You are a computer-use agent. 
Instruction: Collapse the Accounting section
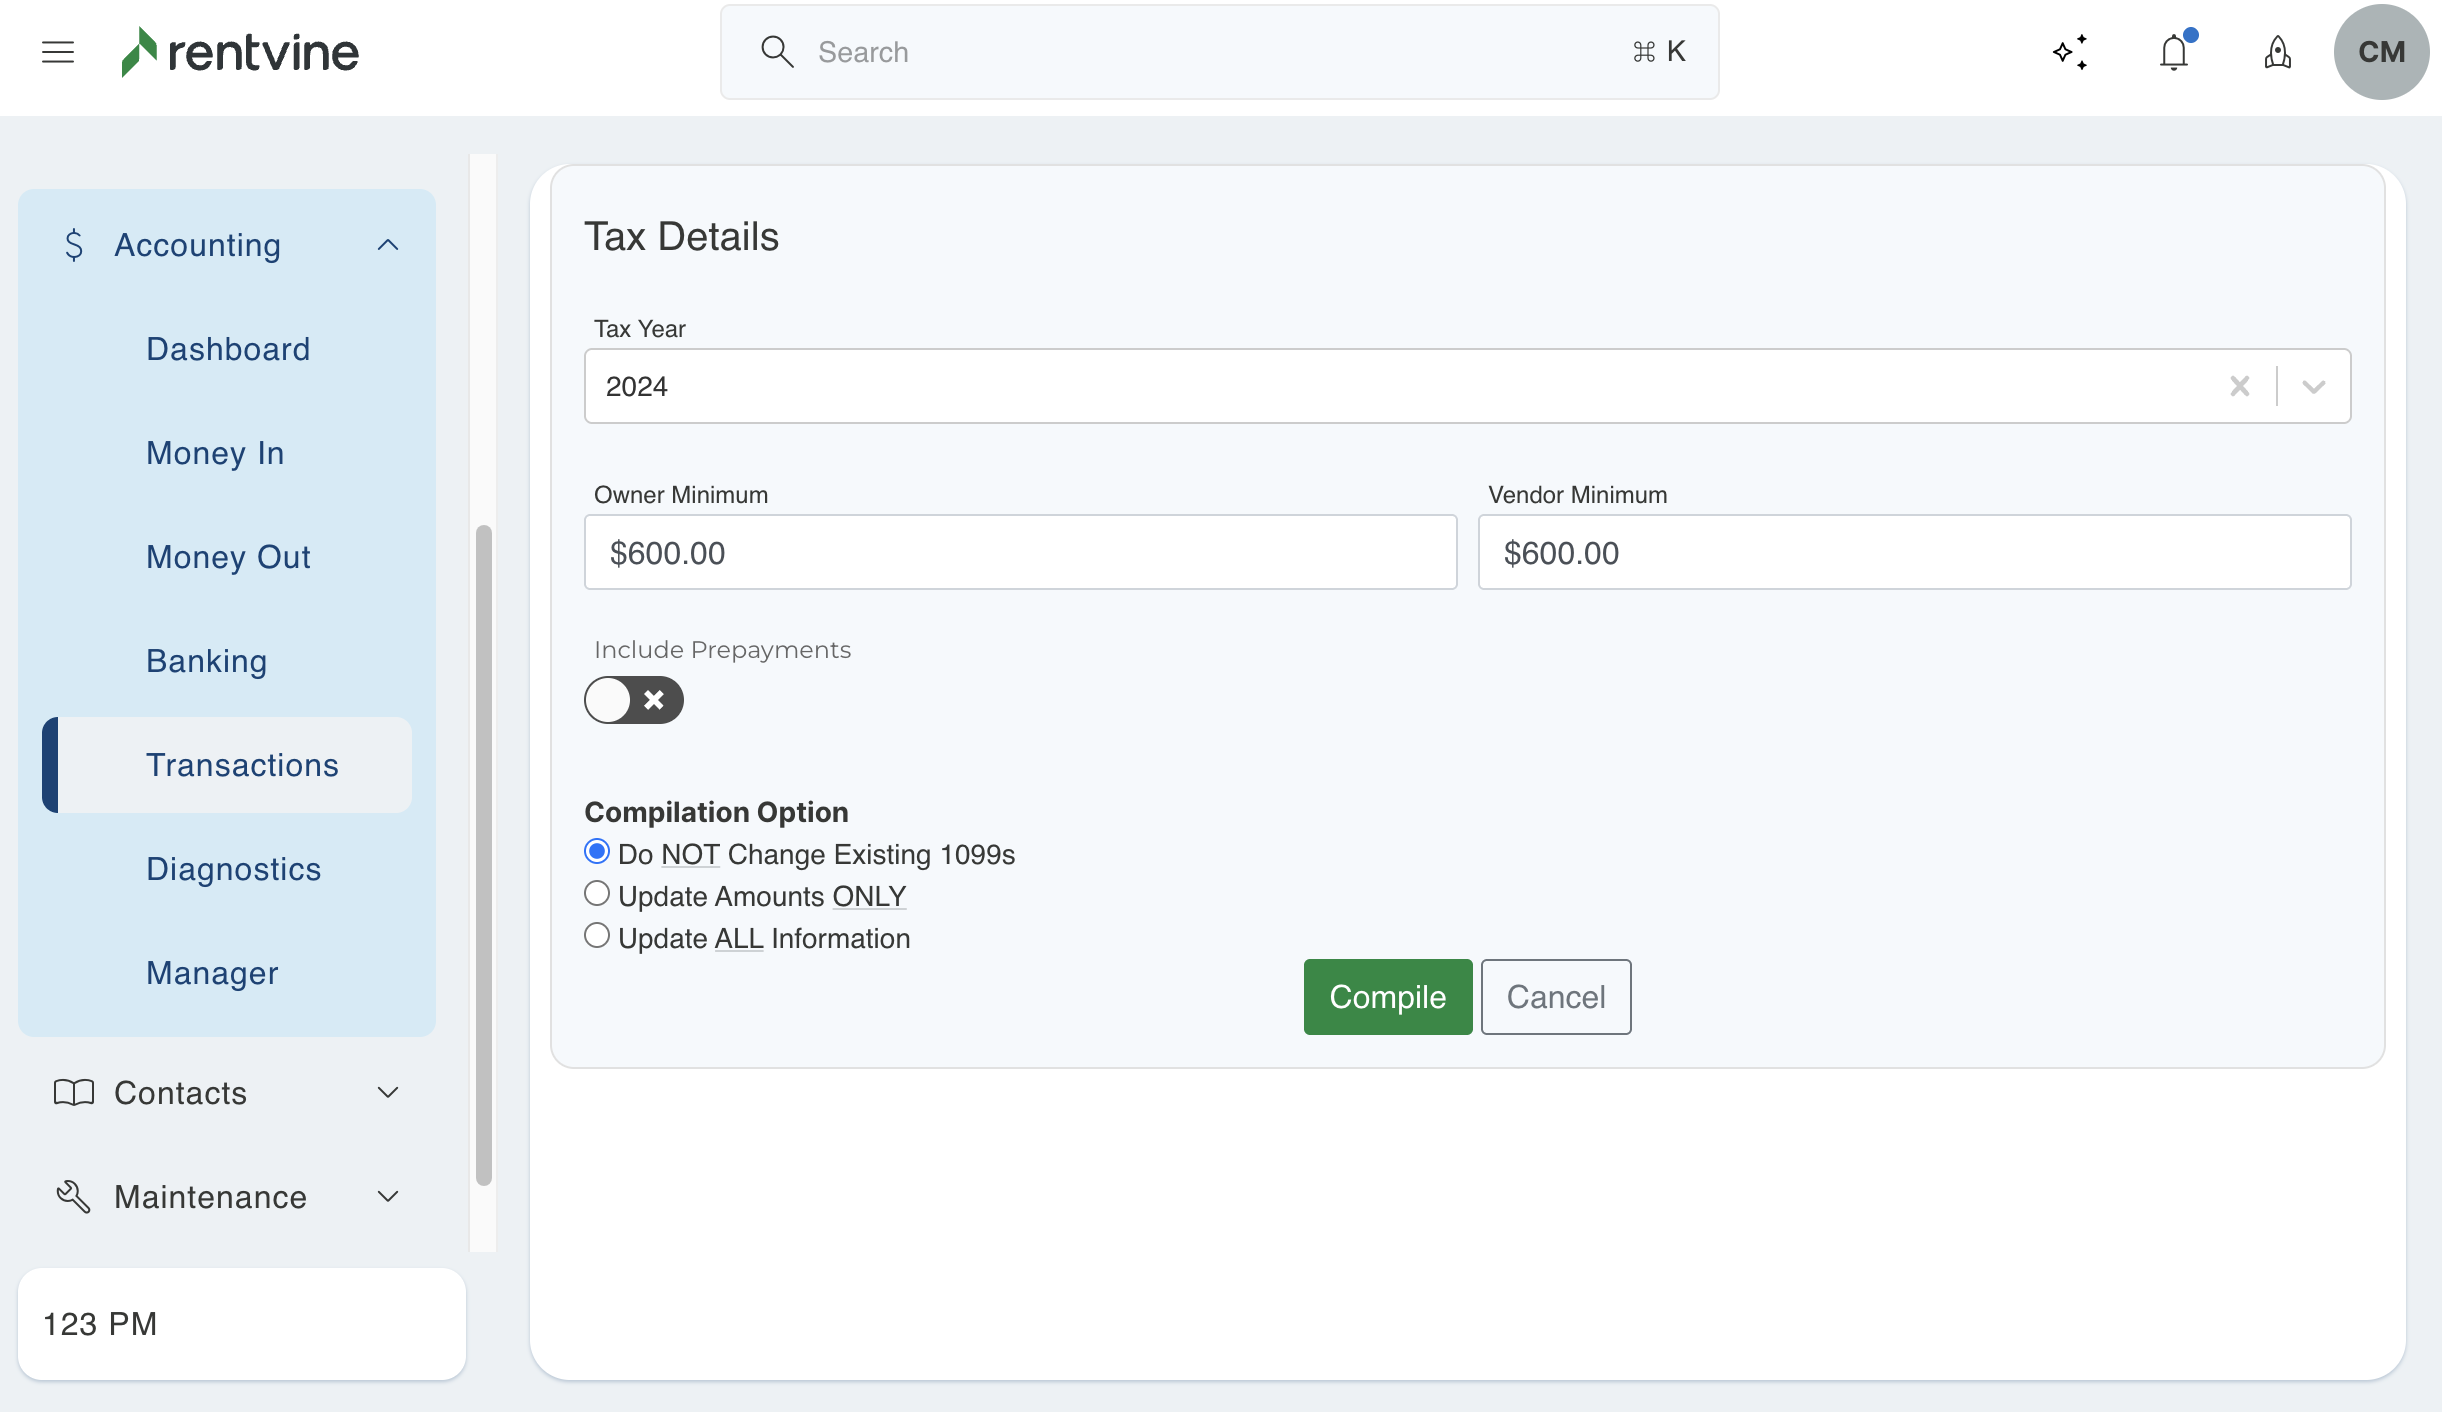coord(388,245)
